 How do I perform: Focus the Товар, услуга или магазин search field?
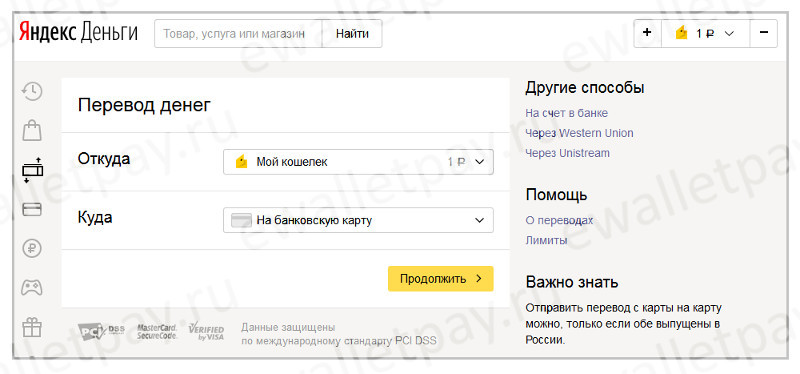(238, 34)
